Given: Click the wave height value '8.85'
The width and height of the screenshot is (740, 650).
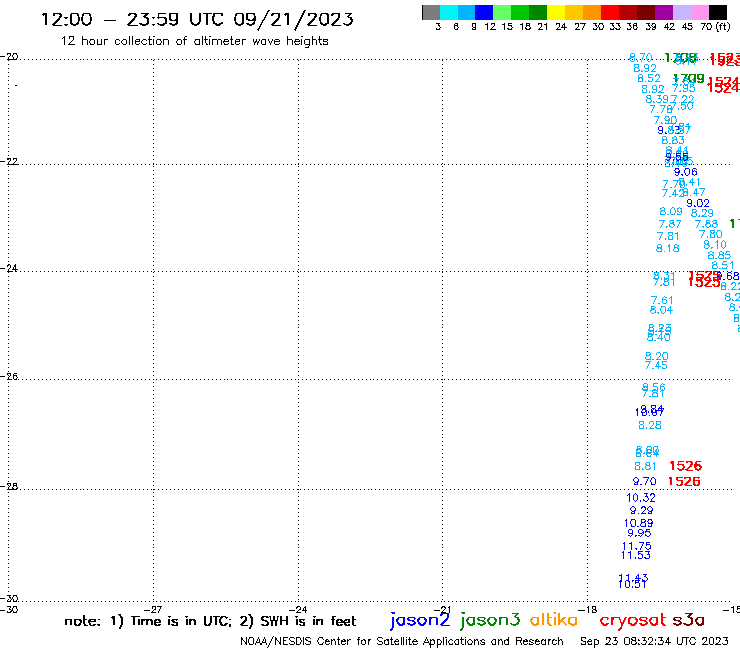Looking at the screenshot, I should 719,255.
